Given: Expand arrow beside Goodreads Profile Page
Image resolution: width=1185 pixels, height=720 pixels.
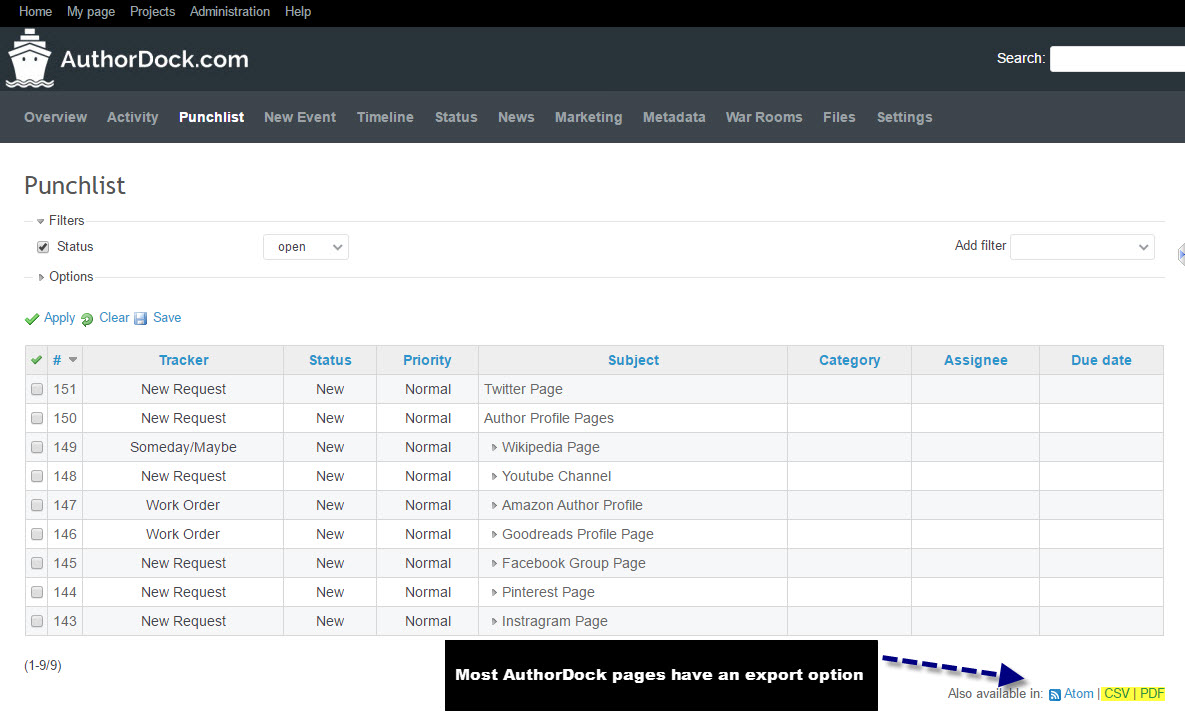Looking at the screenshot, I should pyautogui.click(x=494, y=534).
